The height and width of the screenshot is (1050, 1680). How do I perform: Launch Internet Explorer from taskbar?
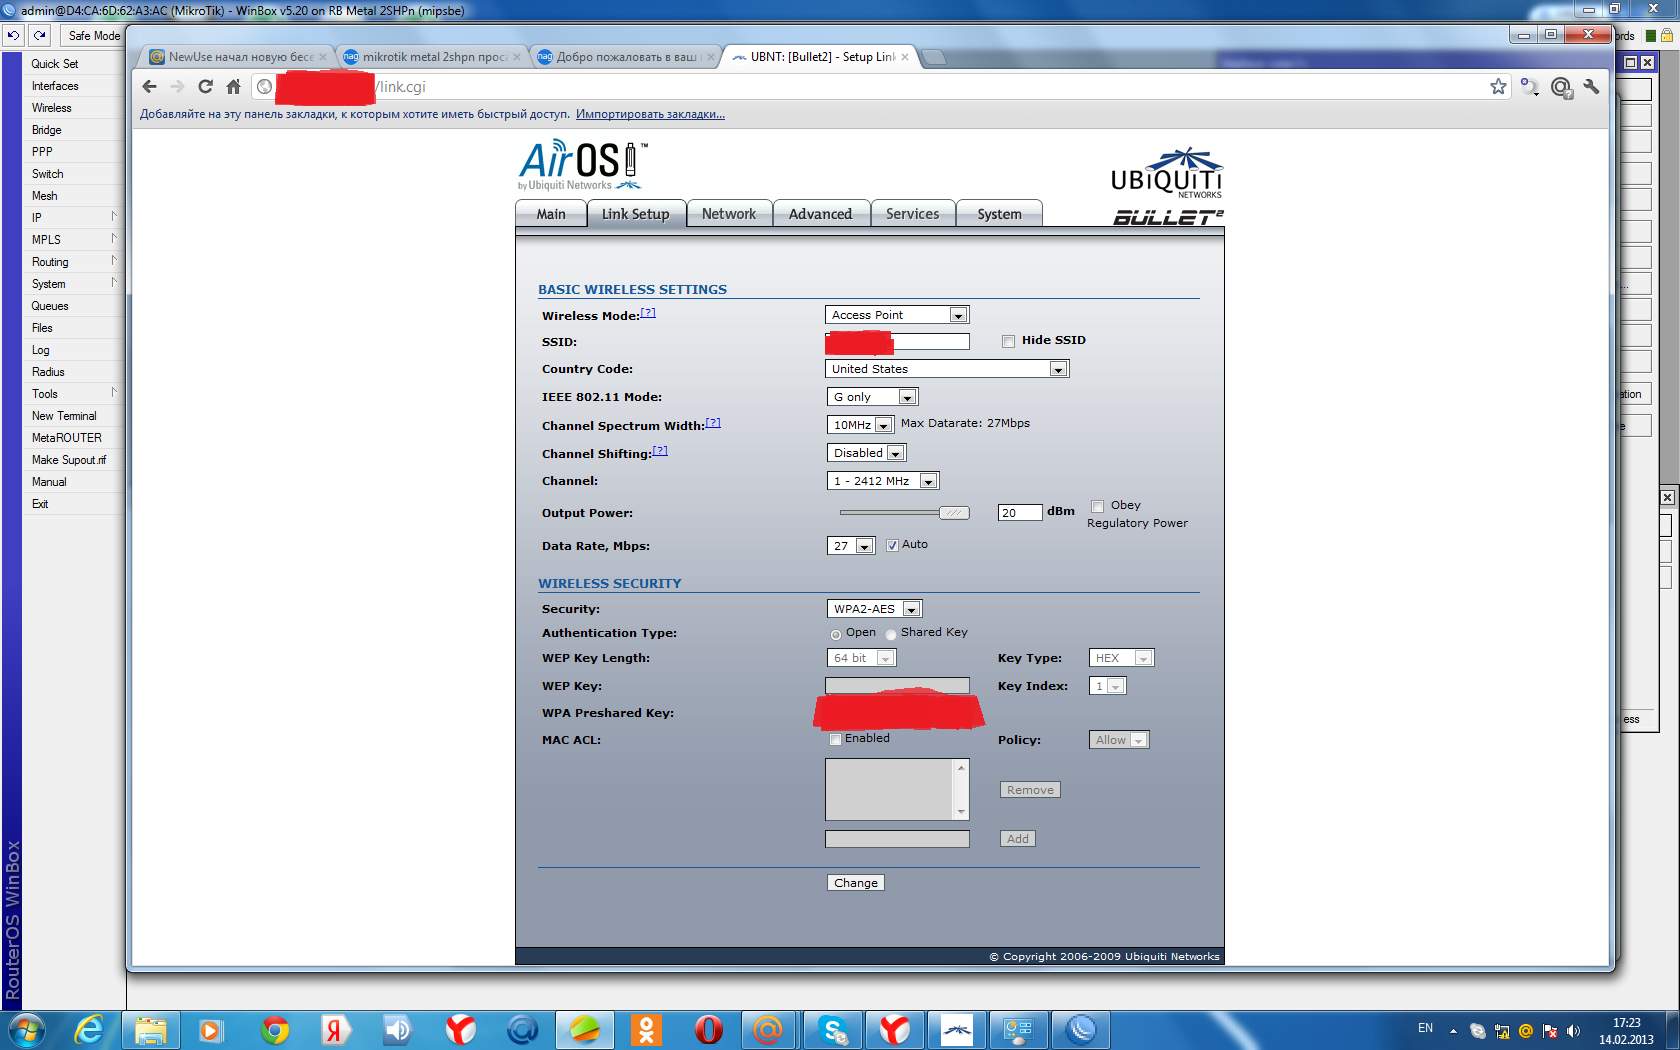89,1030
